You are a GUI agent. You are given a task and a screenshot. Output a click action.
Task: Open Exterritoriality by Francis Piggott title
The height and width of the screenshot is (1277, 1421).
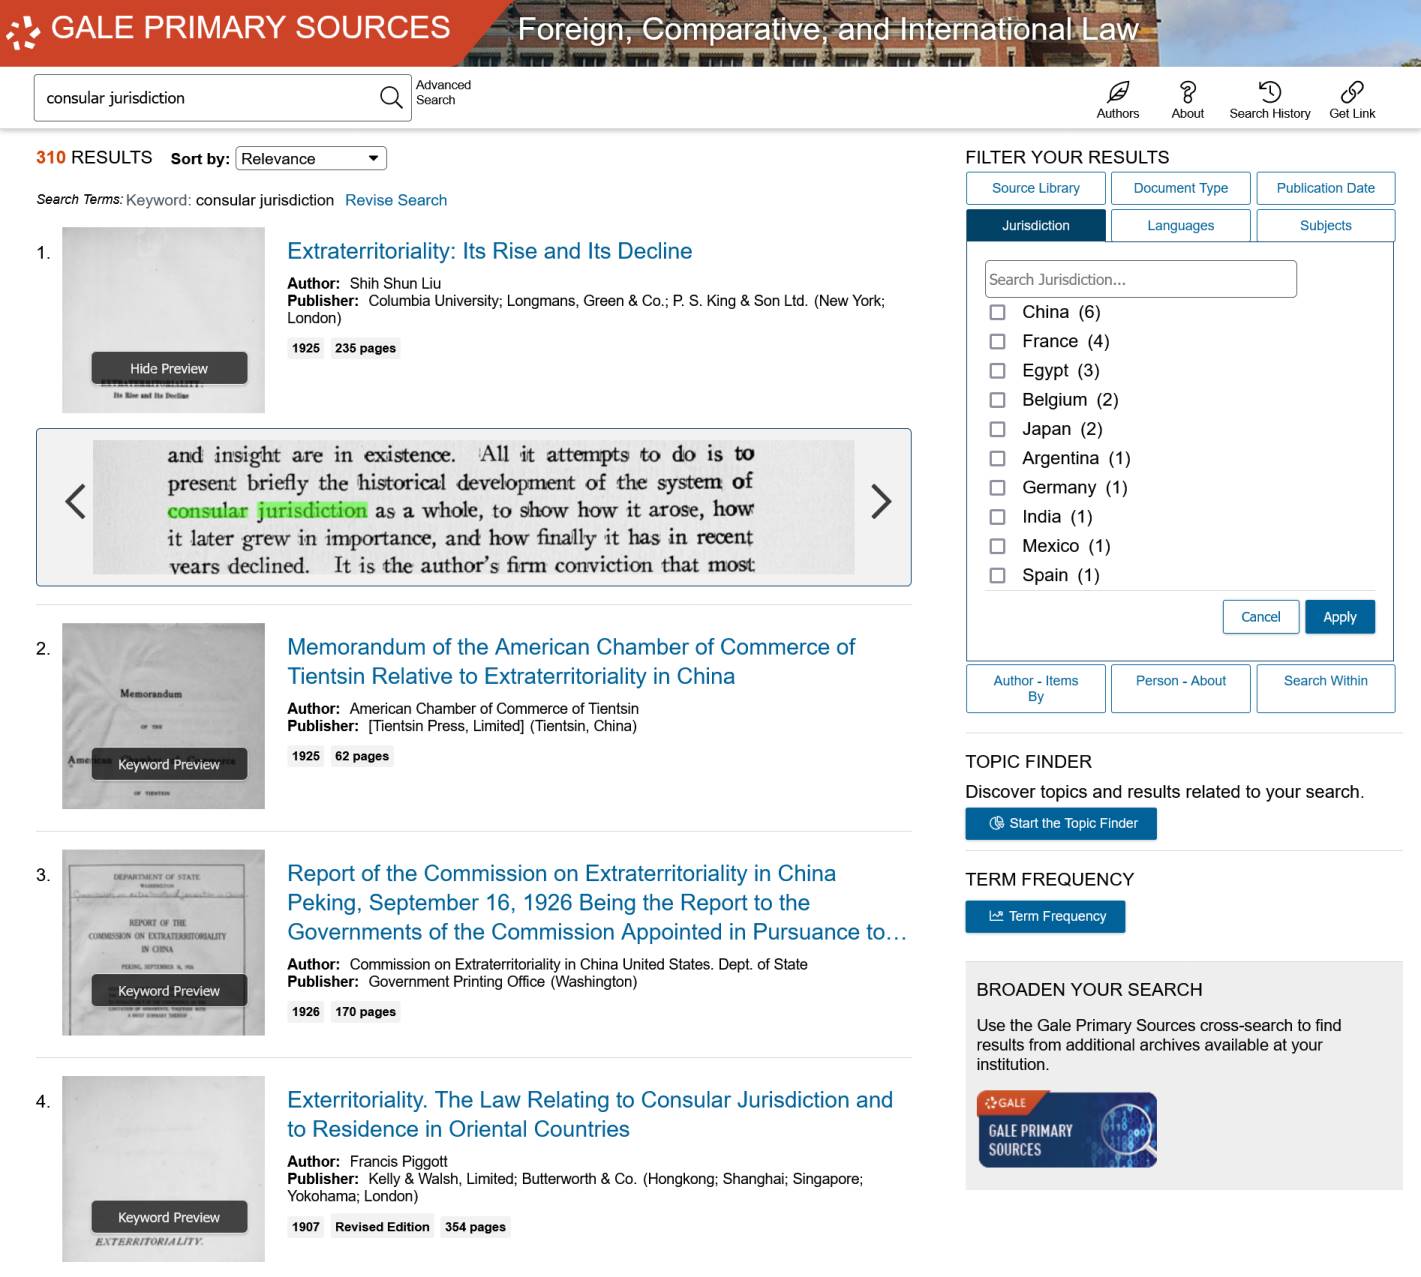click(590, 1114)
